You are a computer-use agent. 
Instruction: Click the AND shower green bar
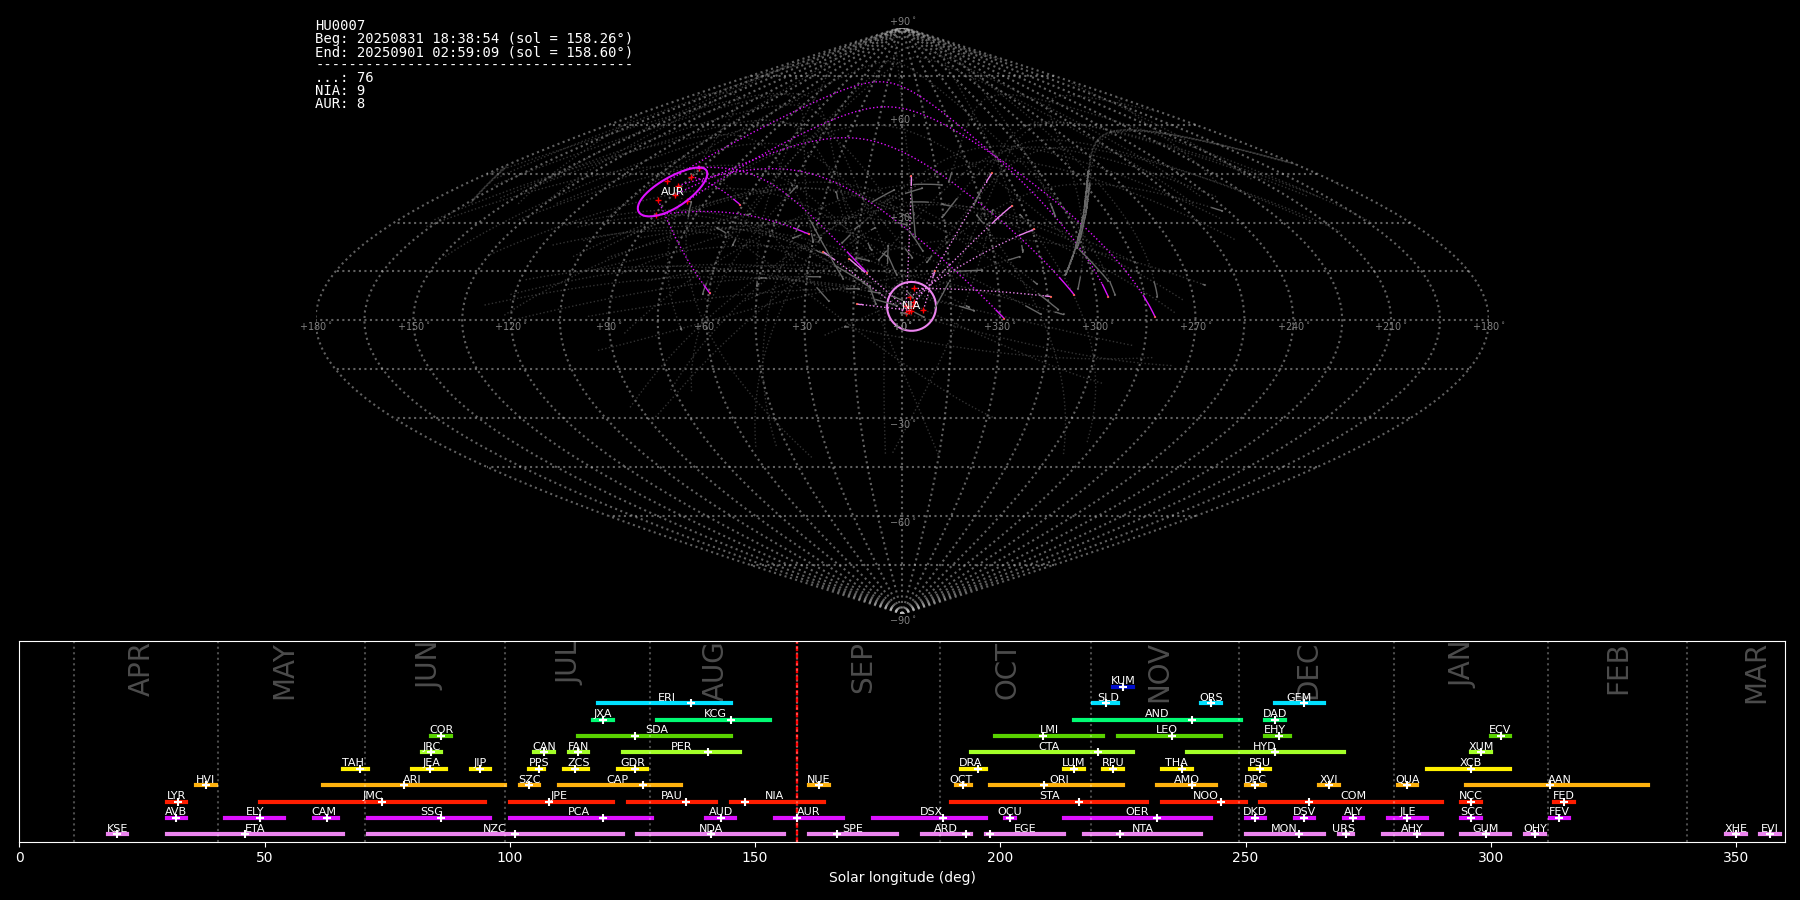1157,720
